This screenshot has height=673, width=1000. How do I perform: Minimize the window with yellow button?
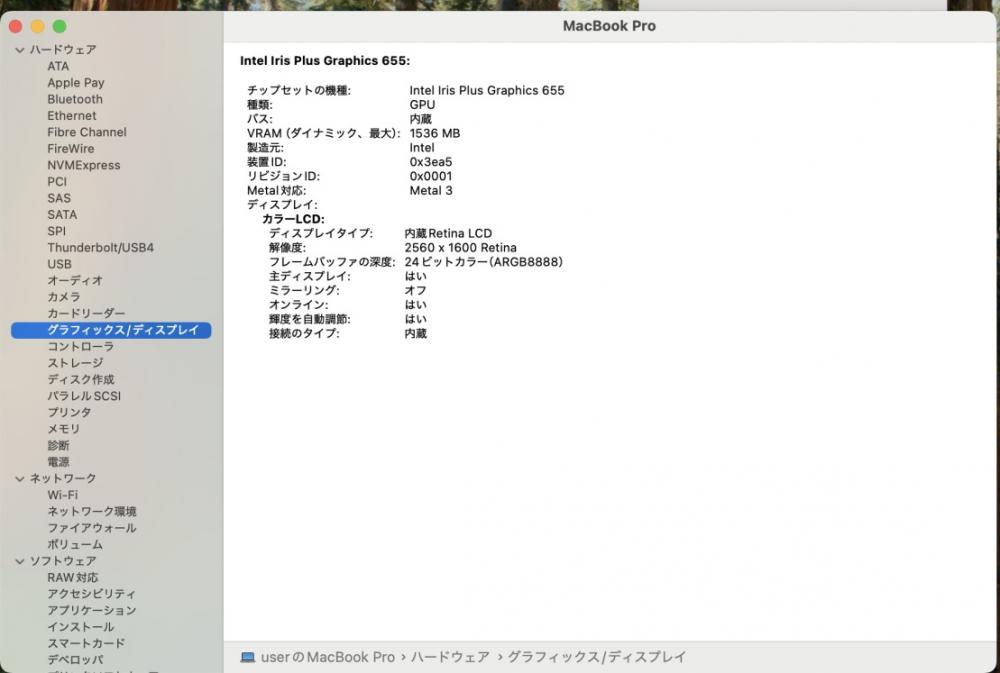coord(38,26)
